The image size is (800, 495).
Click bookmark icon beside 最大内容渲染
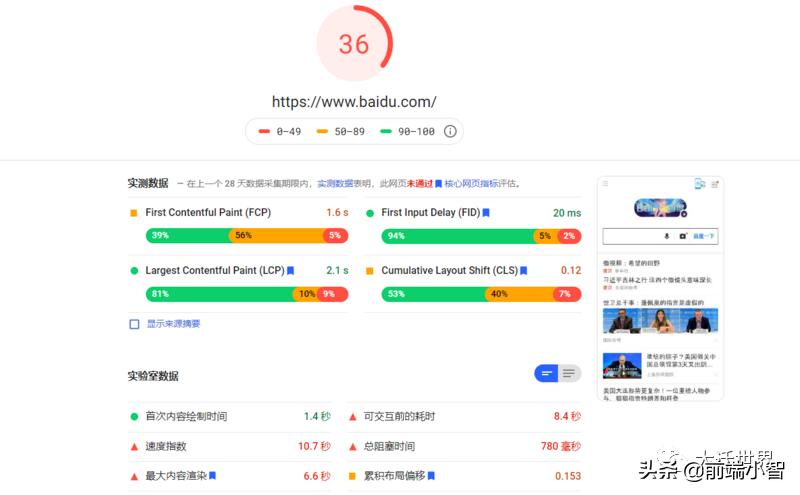[213, 476]
